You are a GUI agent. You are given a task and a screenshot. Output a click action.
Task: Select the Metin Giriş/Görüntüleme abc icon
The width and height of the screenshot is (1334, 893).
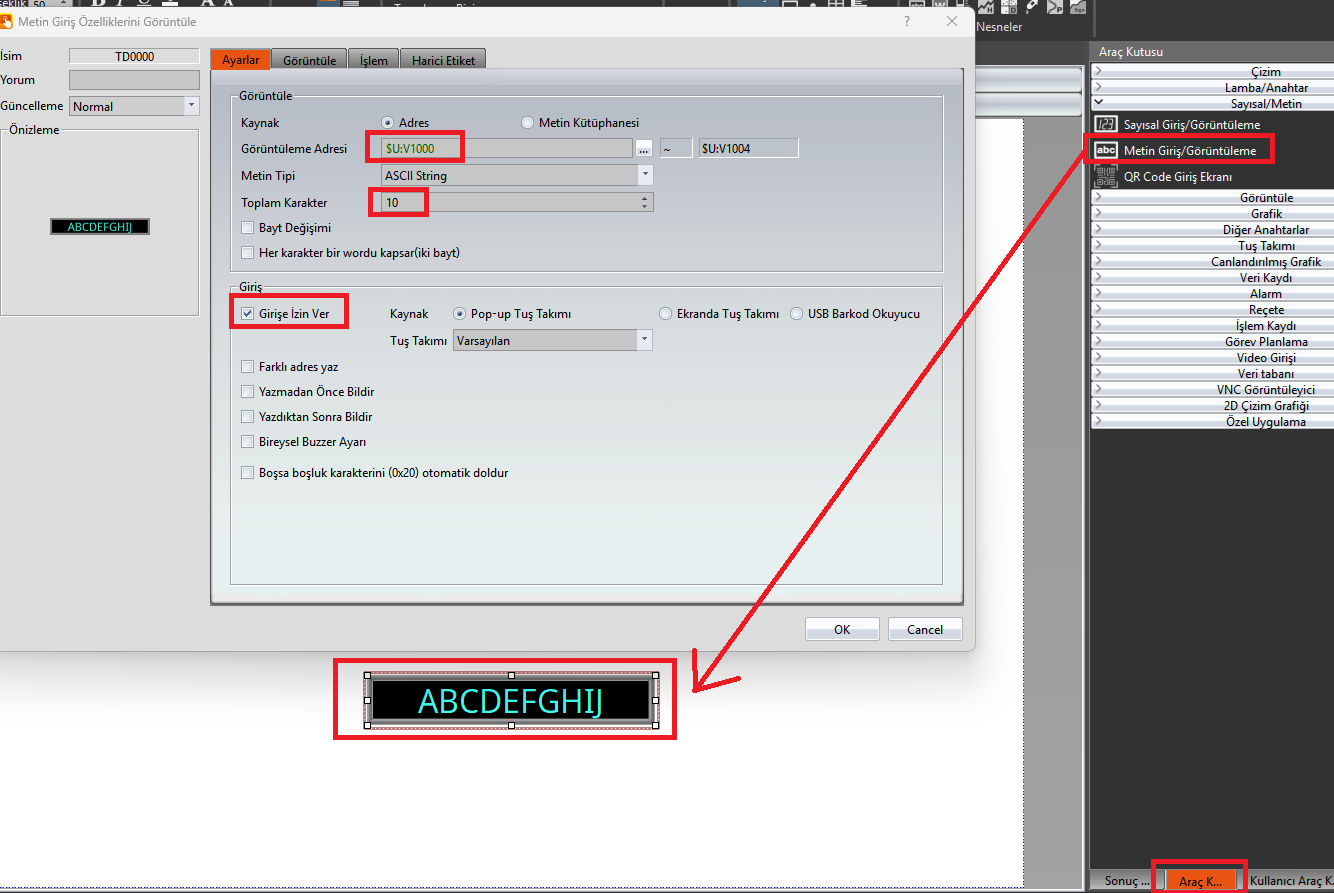click(1105, 150)
